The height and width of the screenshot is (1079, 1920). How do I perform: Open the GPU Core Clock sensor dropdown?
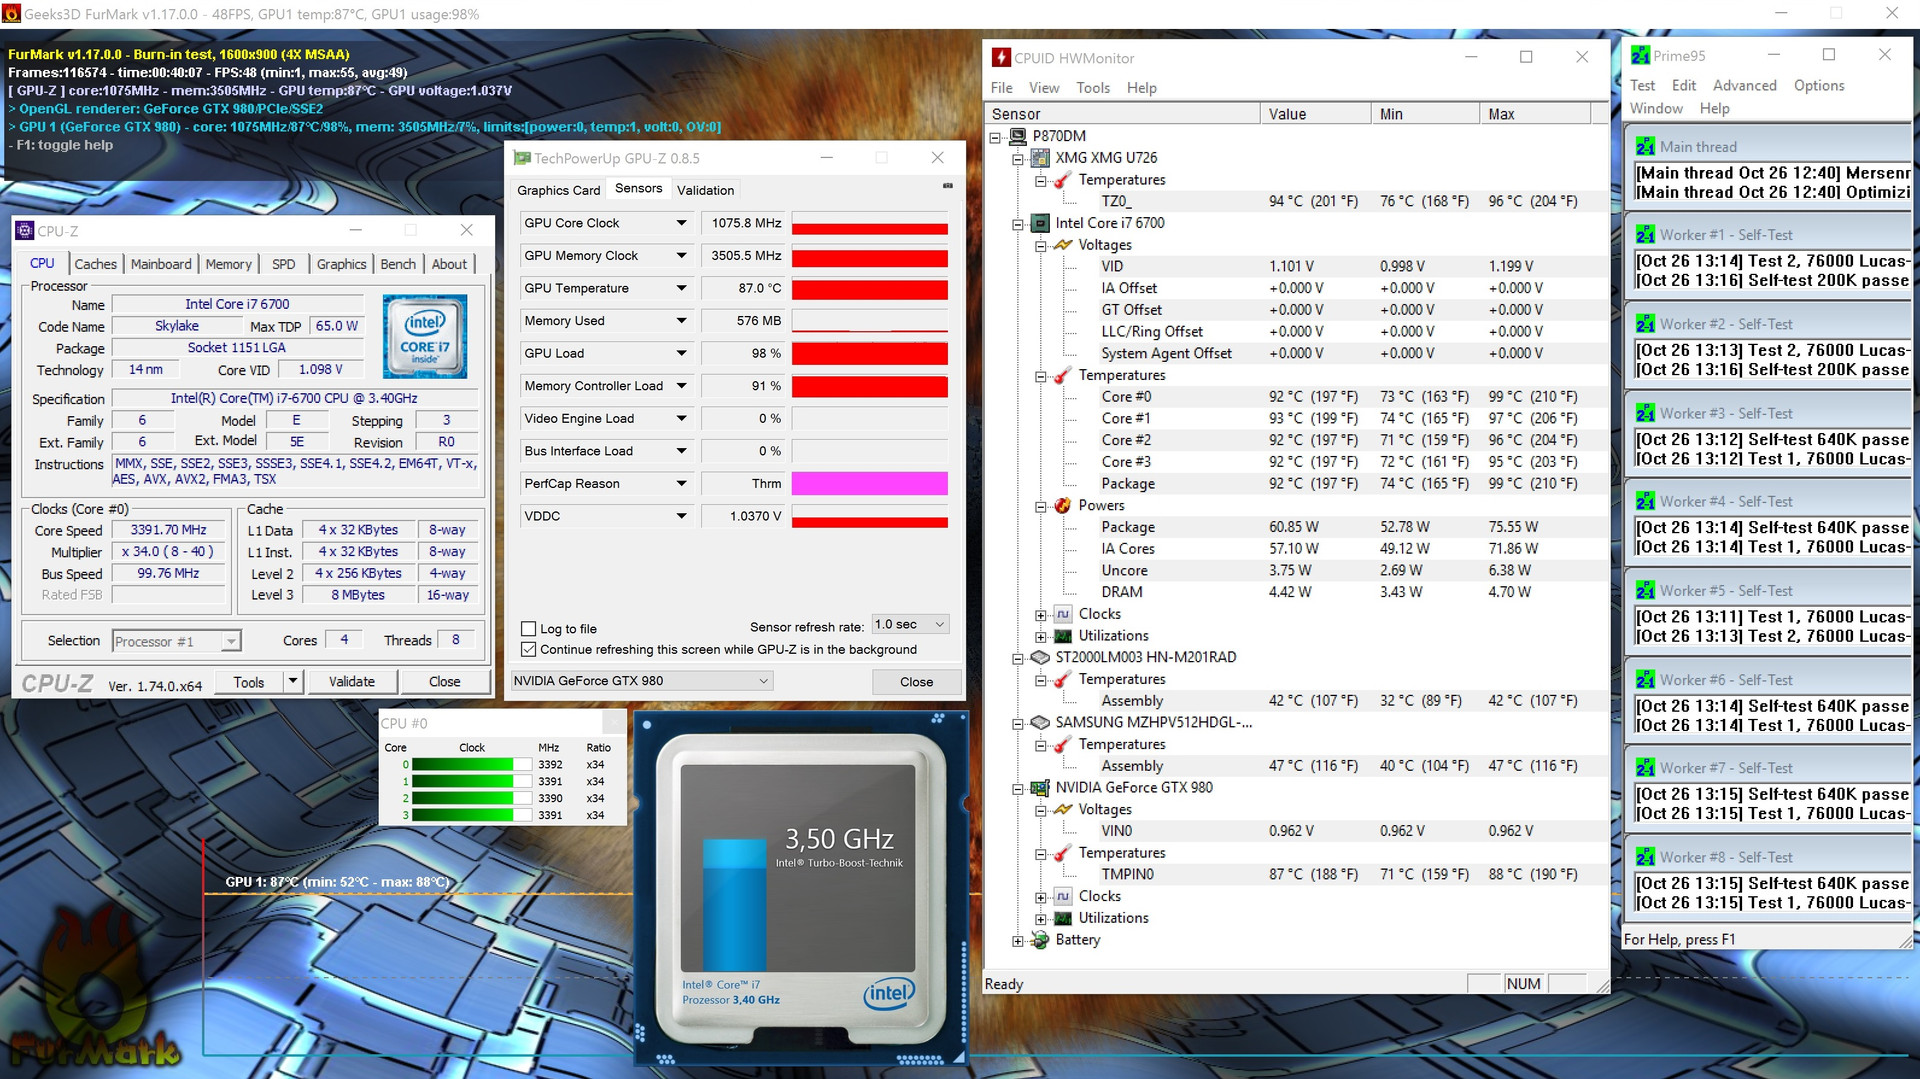[x=681, y=223]
